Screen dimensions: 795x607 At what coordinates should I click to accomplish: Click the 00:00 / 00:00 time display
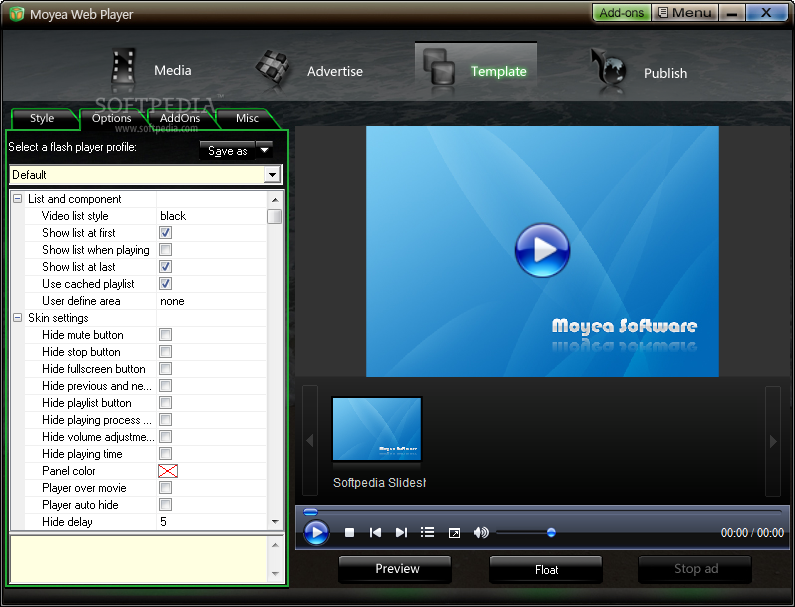coord(752,533)
